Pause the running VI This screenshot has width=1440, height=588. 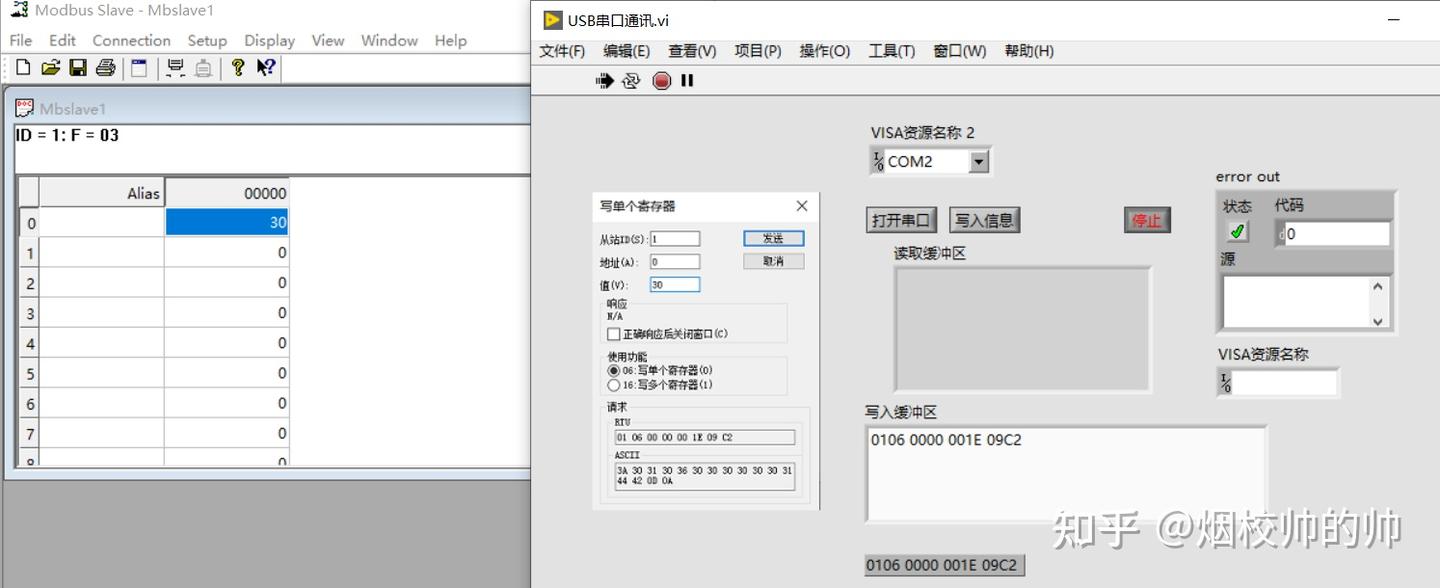point(686,81)
